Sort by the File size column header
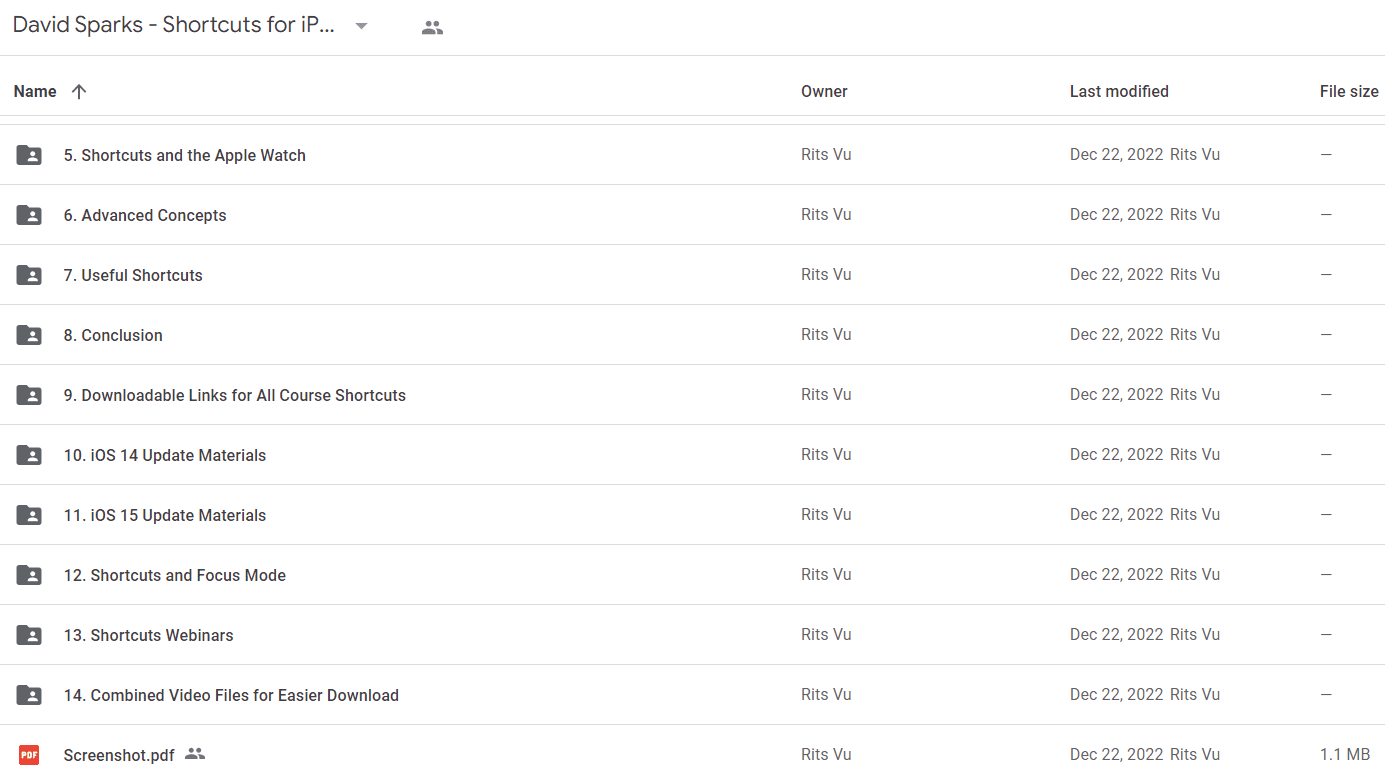This screenshot has width=1385, height=783. [x=1349, y=91]
